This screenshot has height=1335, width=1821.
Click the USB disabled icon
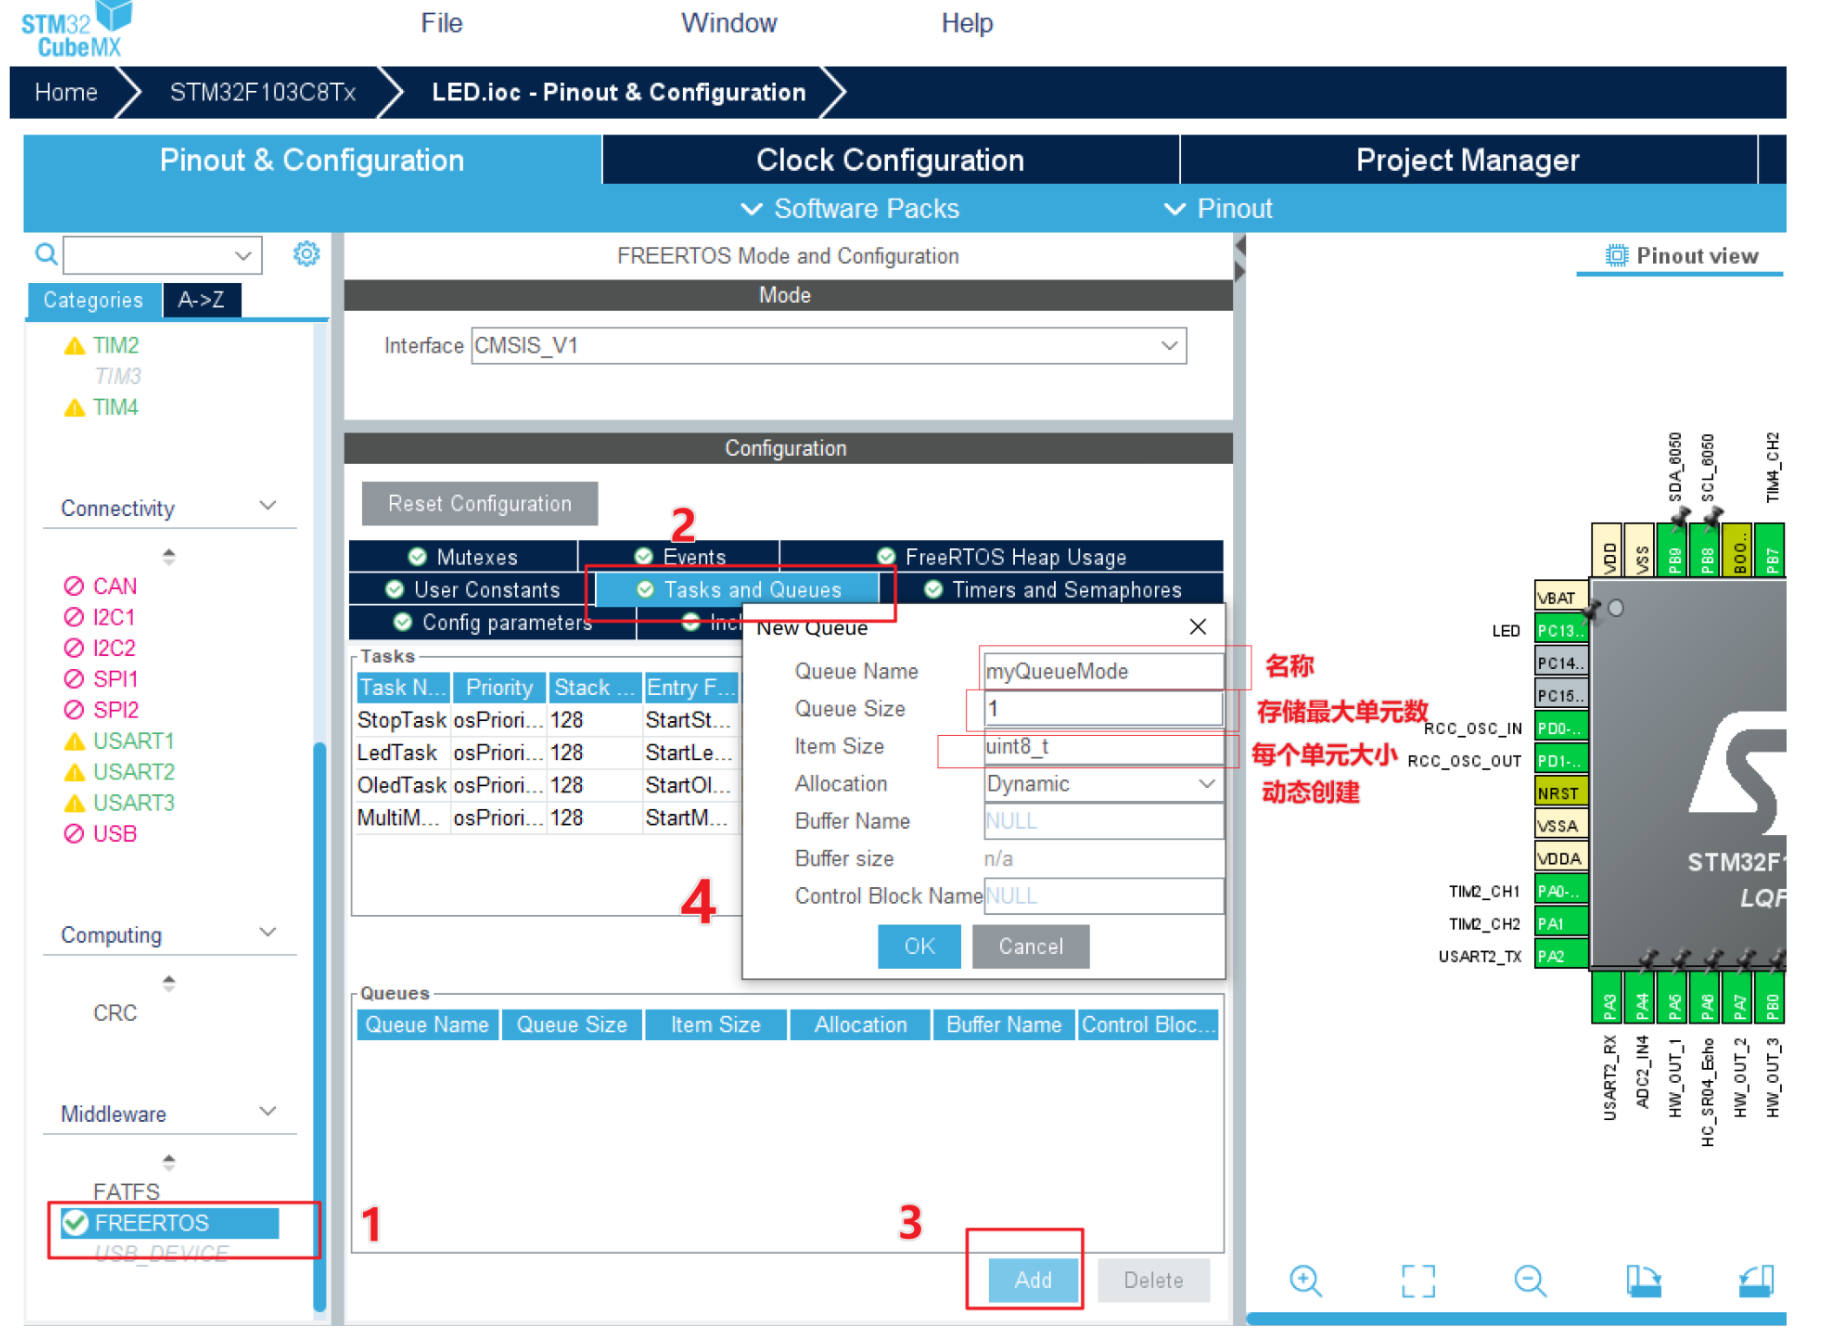click(73, 834)
